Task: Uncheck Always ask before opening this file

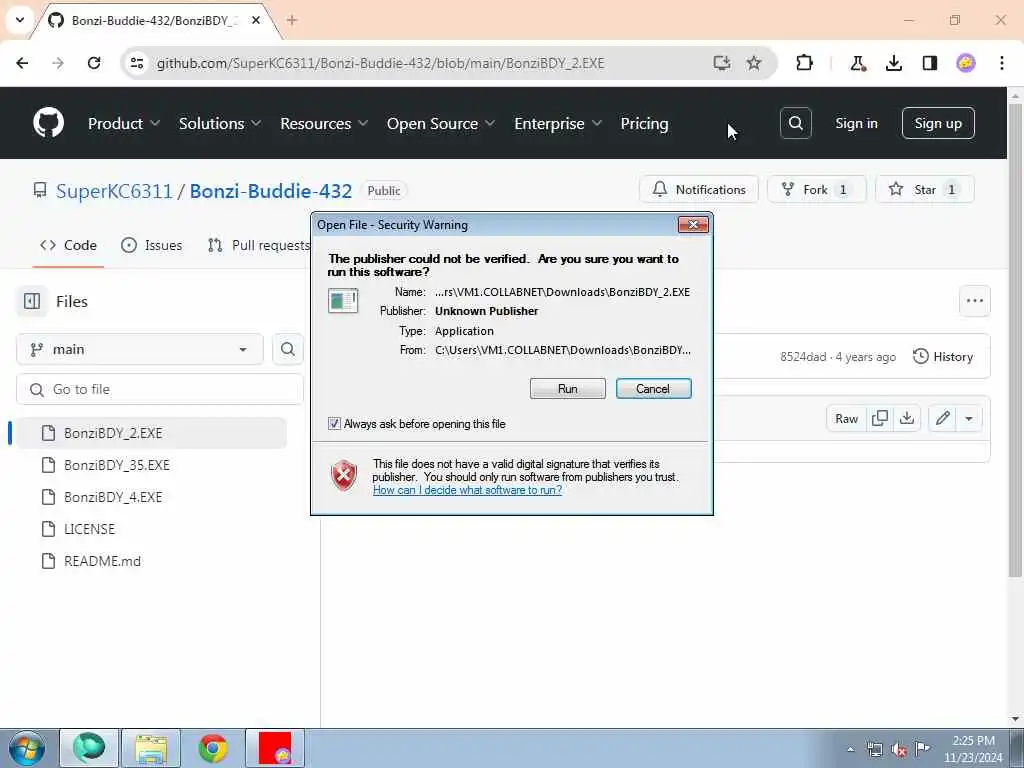Action: pyautogui.click(x=334, y=423)
